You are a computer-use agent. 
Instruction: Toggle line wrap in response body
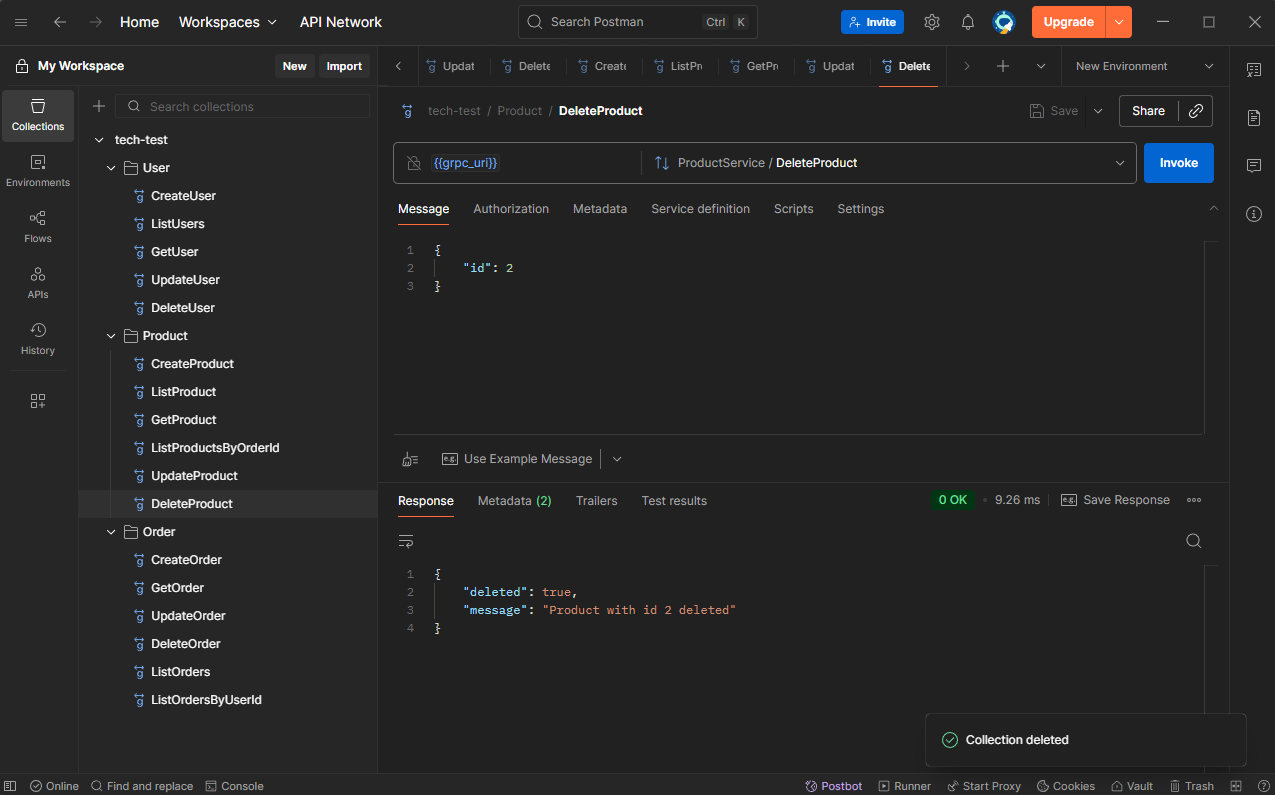tap(406, 541)
